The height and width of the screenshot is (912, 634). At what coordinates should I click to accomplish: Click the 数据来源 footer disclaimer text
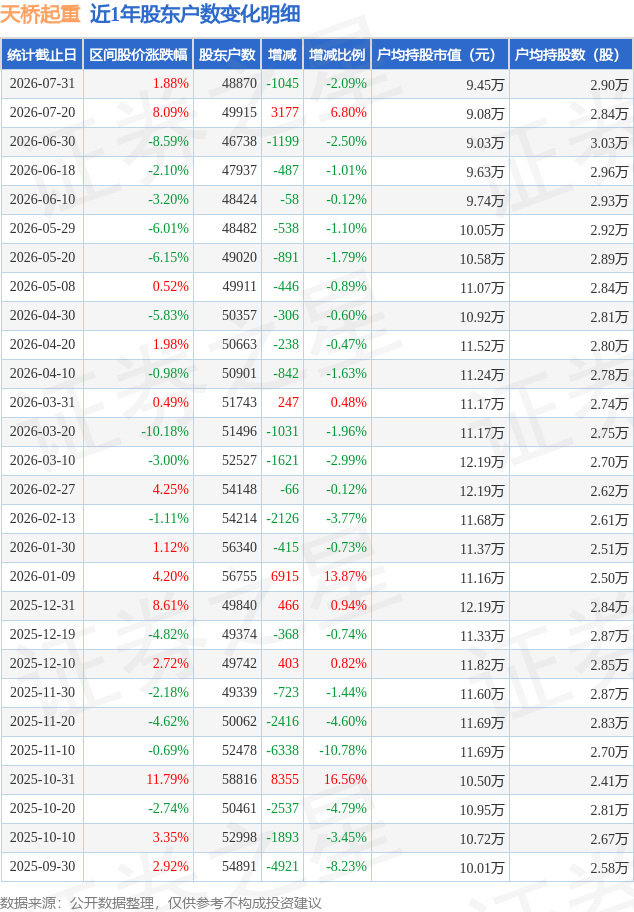point(161,903)
